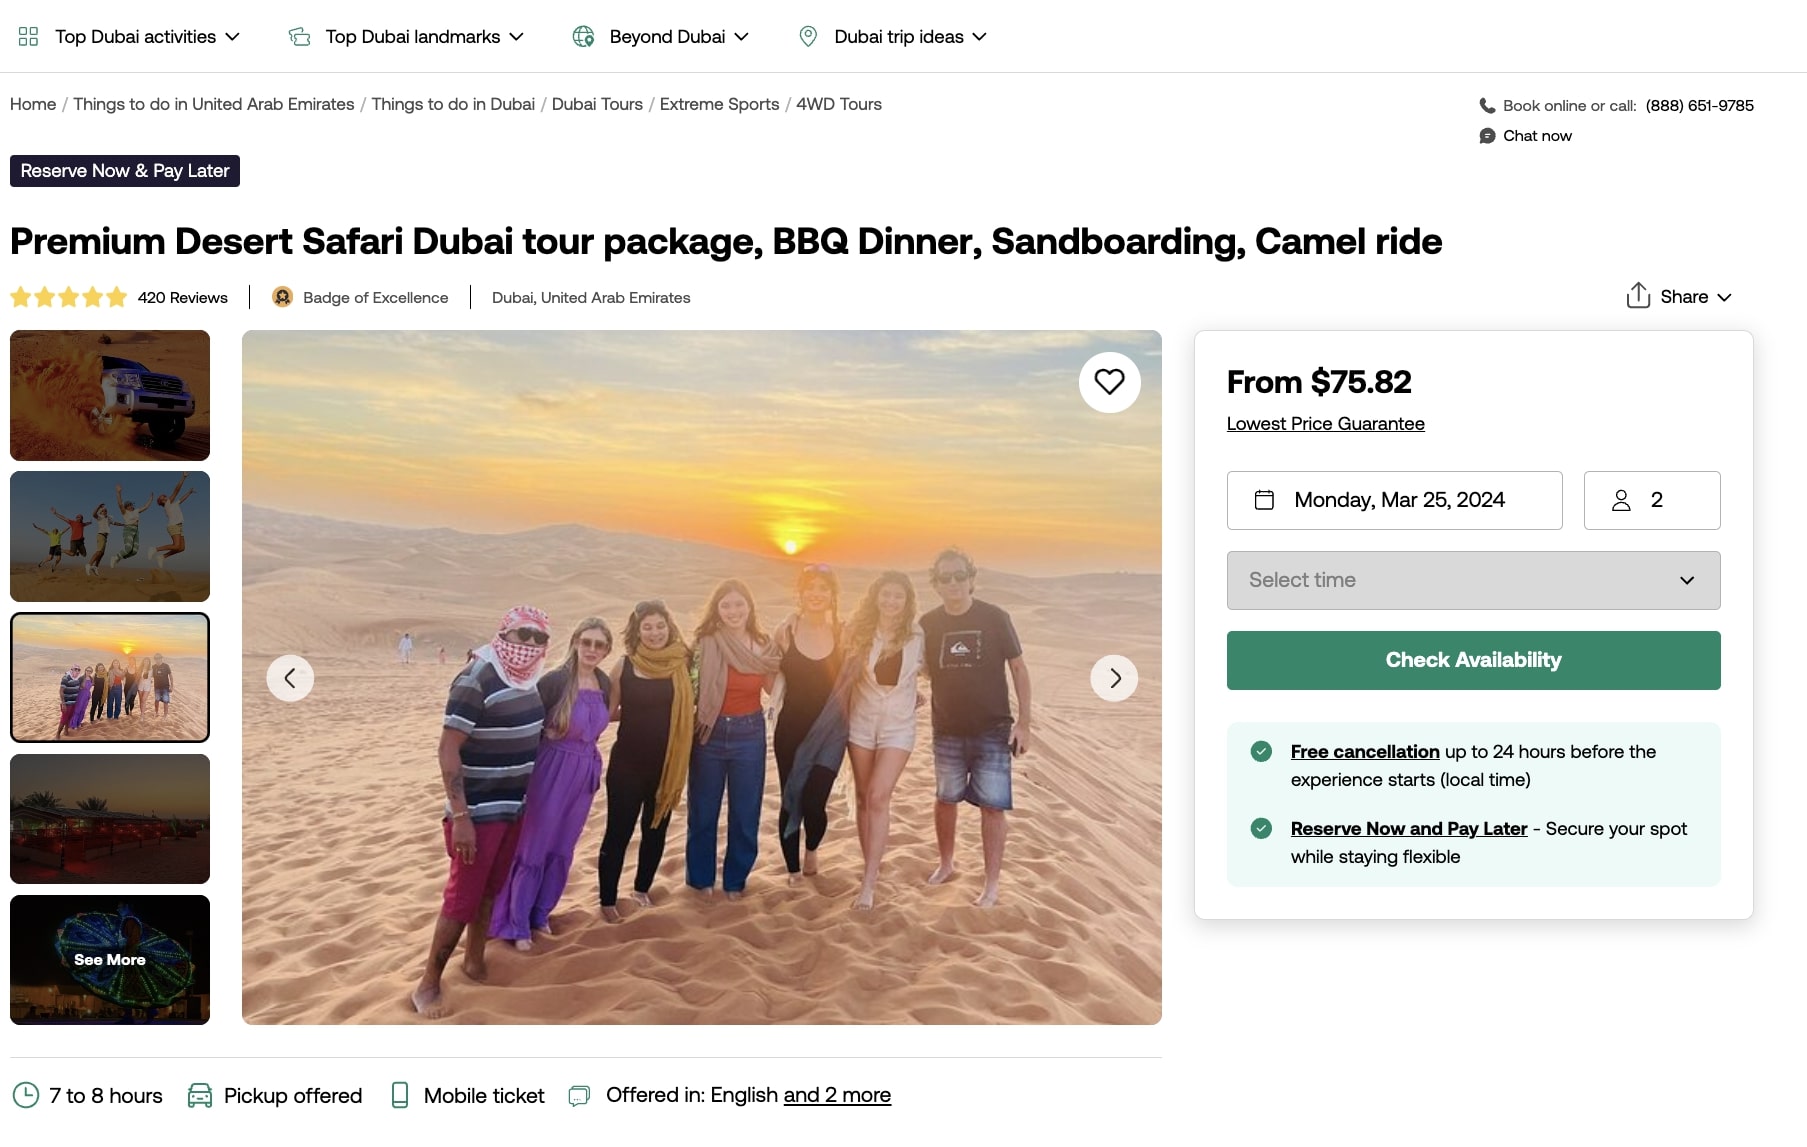Viewport: 1807px width, 1147px height.
Task: Click the 420 Reviews star rating
Action: coord(69,297)
